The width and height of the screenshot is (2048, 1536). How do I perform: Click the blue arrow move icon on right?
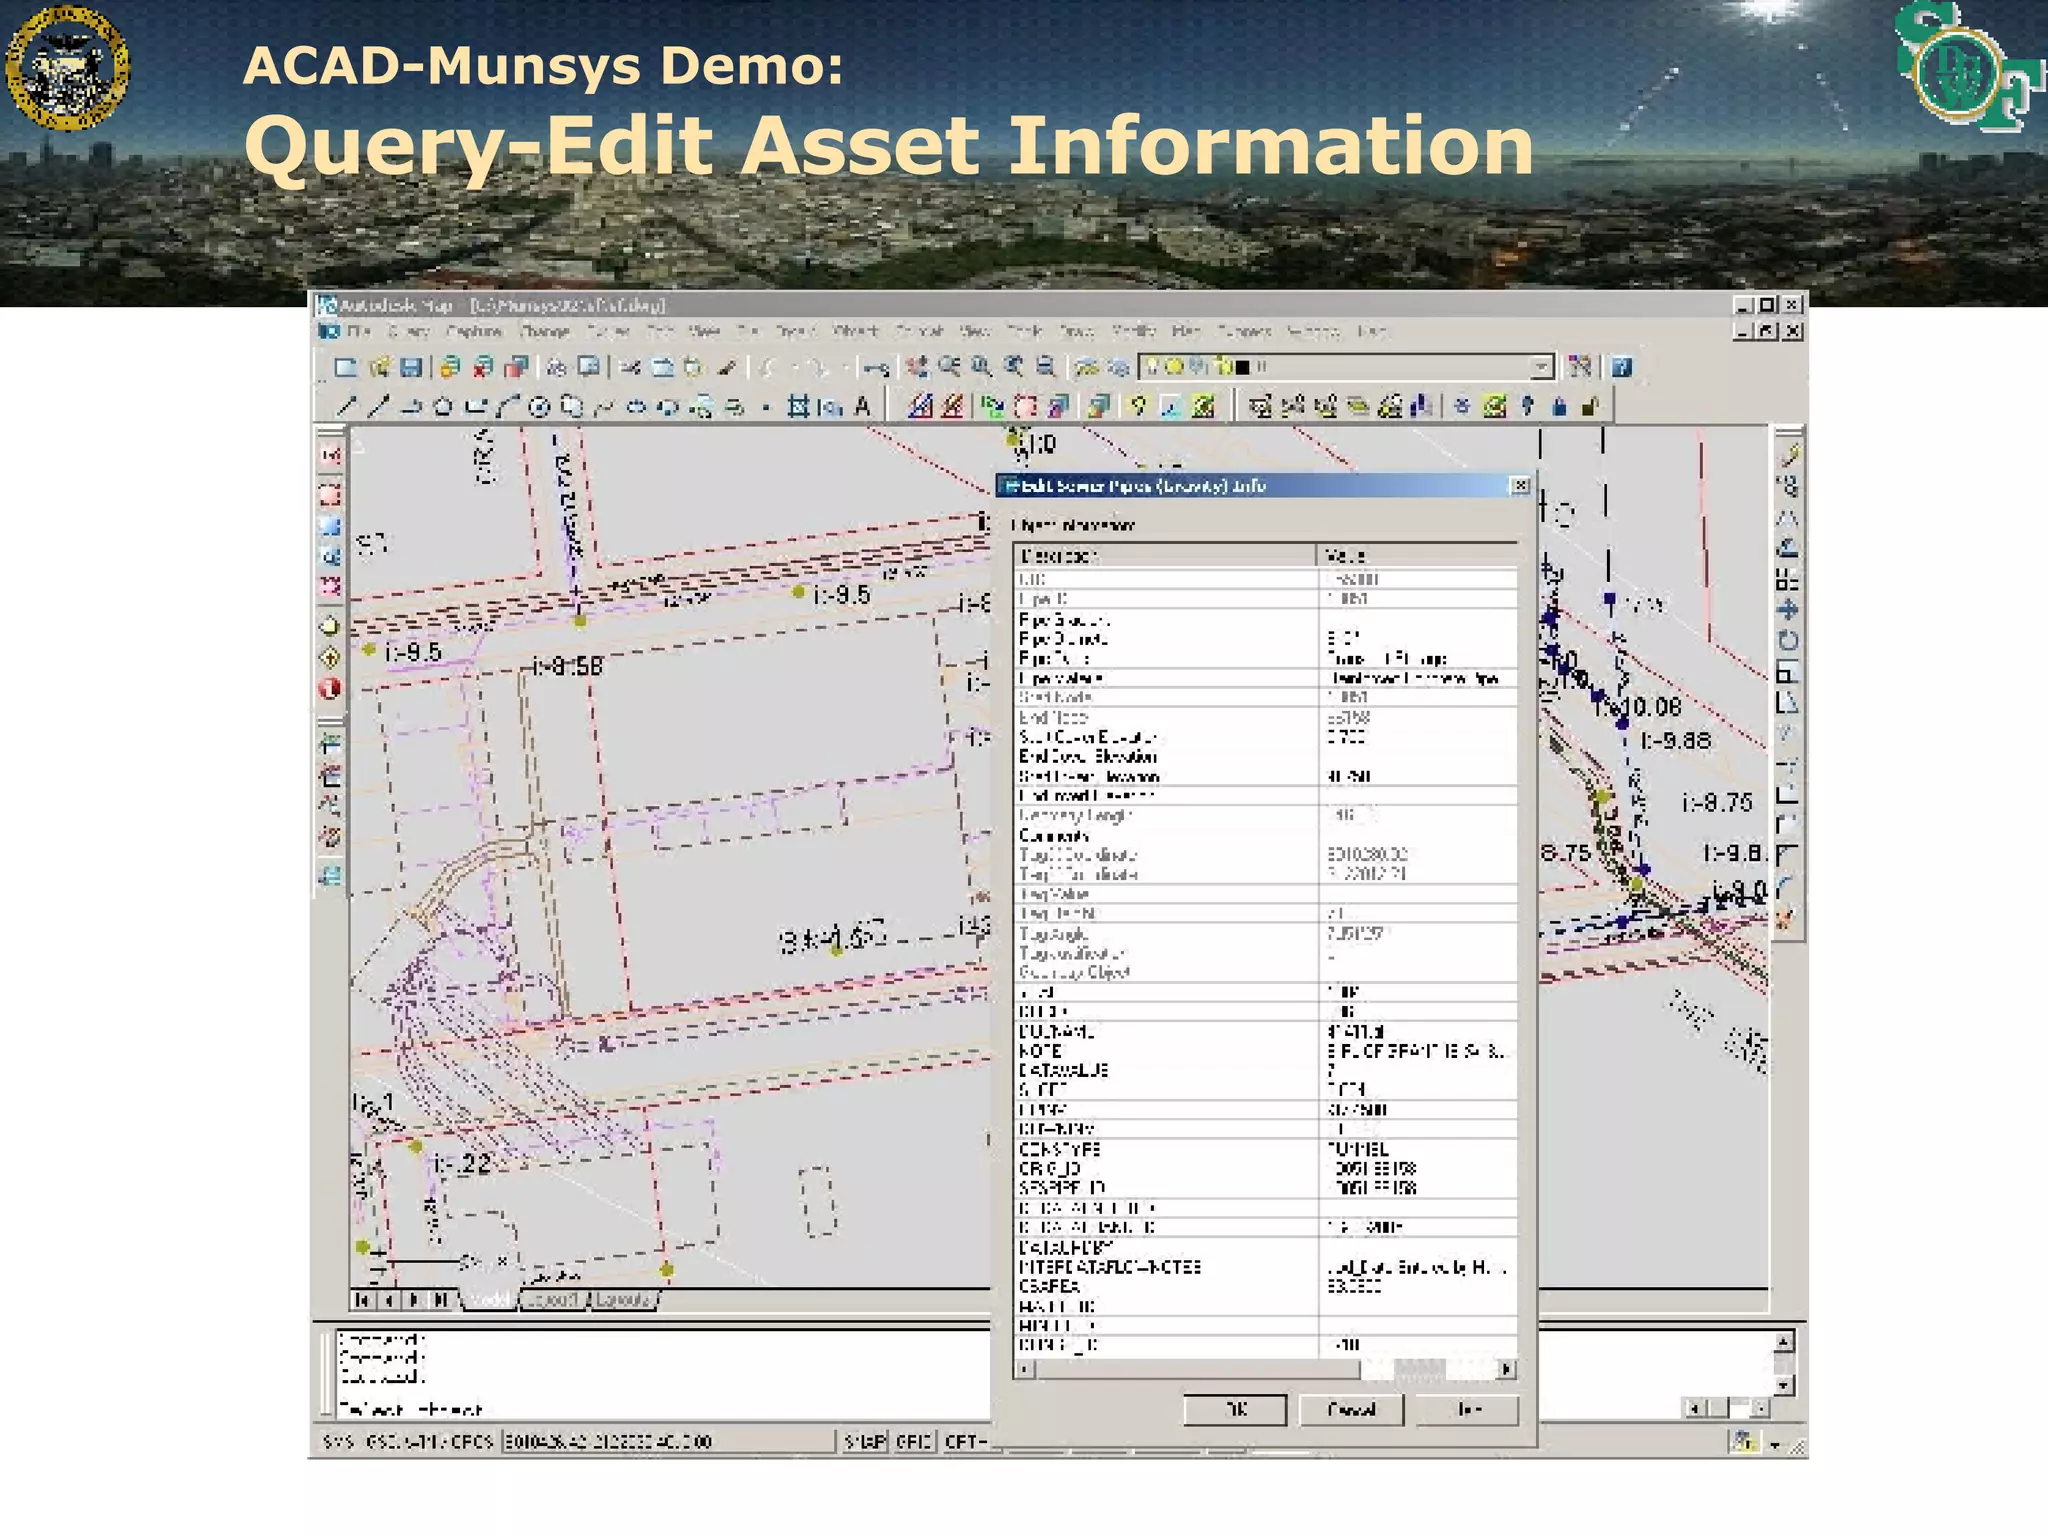pos(1788,609)
